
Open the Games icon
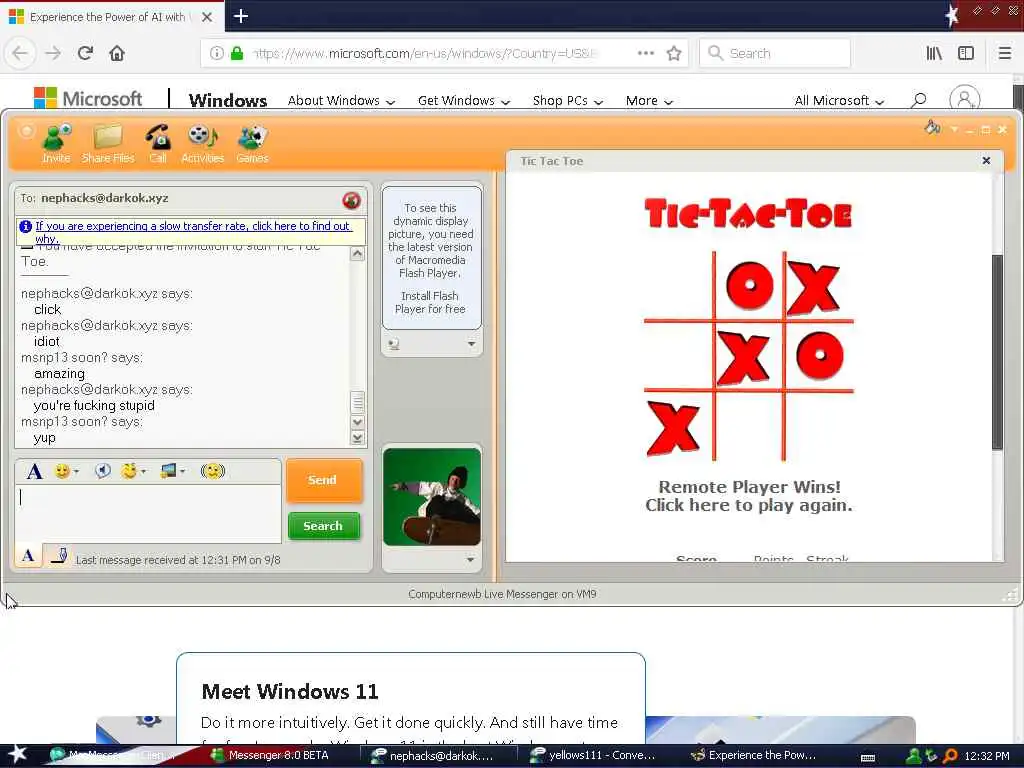tap(252, 144)
